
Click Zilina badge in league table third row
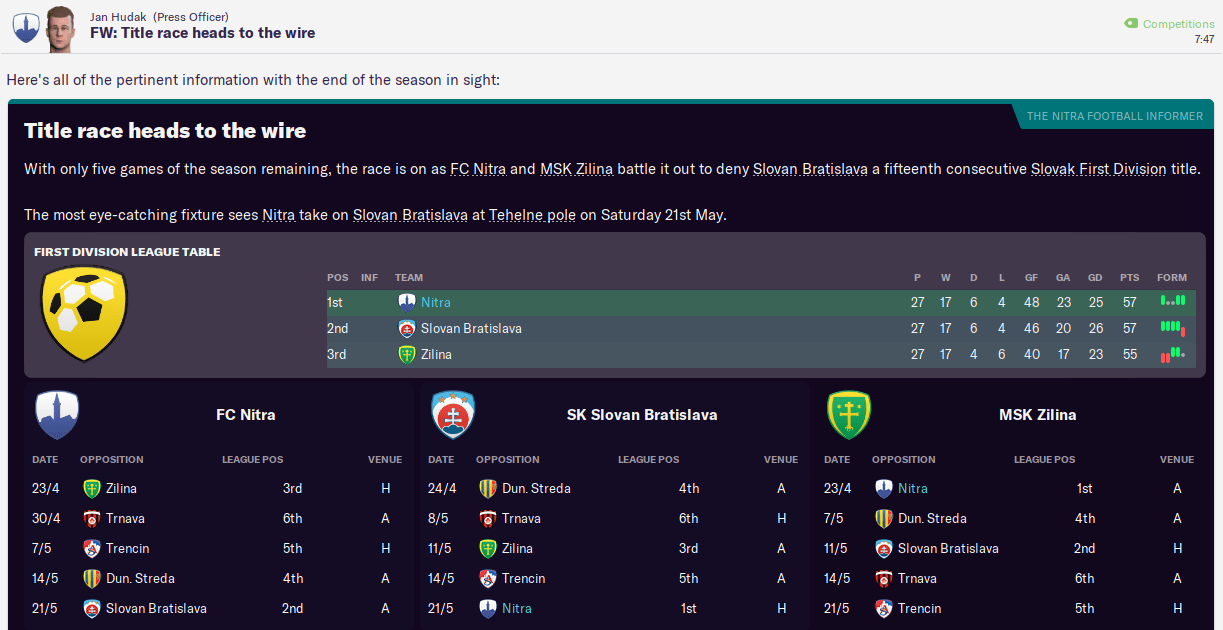(407, 354)
